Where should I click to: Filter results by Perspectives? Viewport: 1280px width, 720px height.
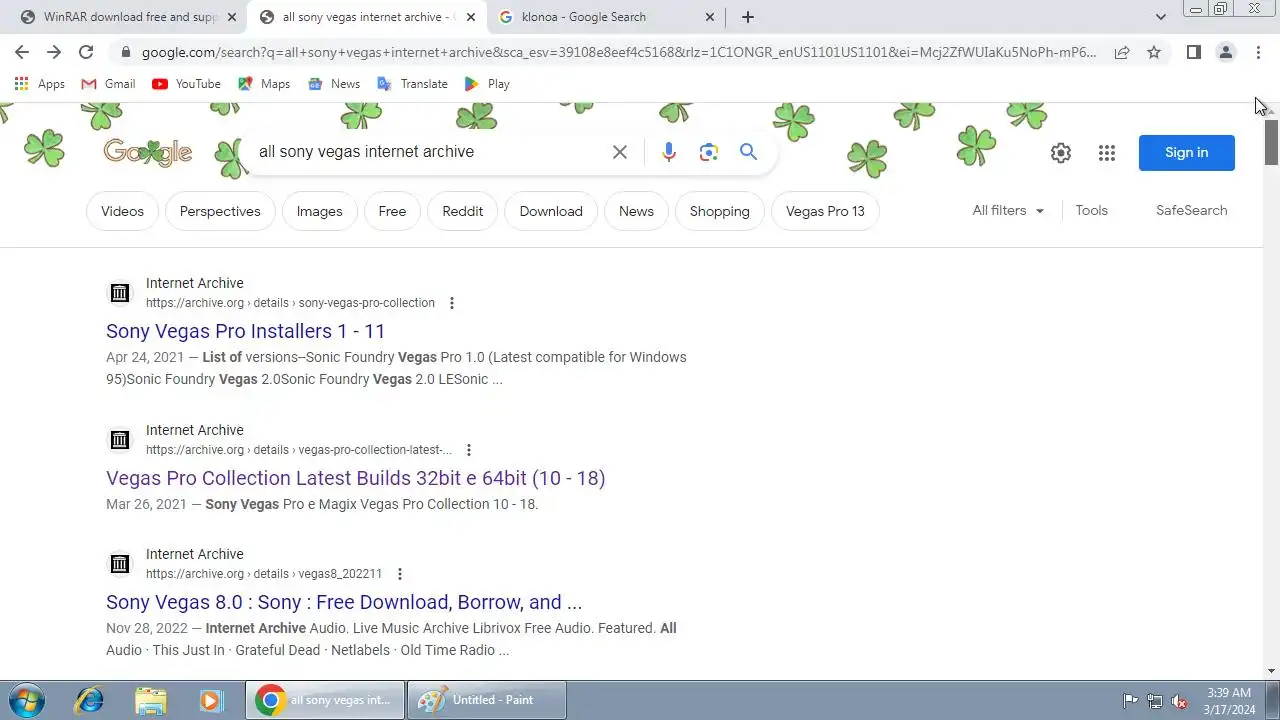(220, 211)
